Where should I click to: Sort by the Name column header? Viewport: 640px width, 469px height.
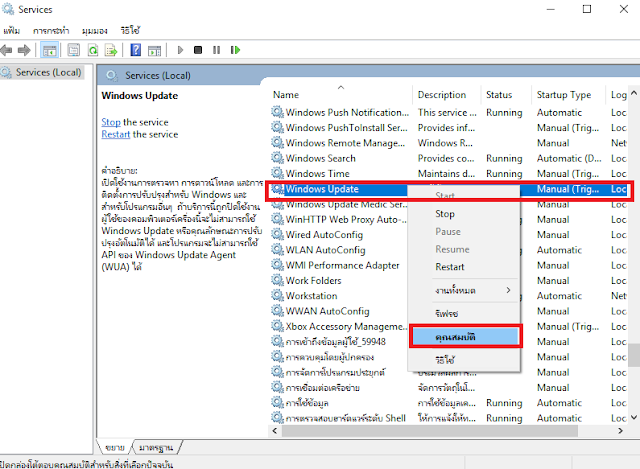(341, 95)
